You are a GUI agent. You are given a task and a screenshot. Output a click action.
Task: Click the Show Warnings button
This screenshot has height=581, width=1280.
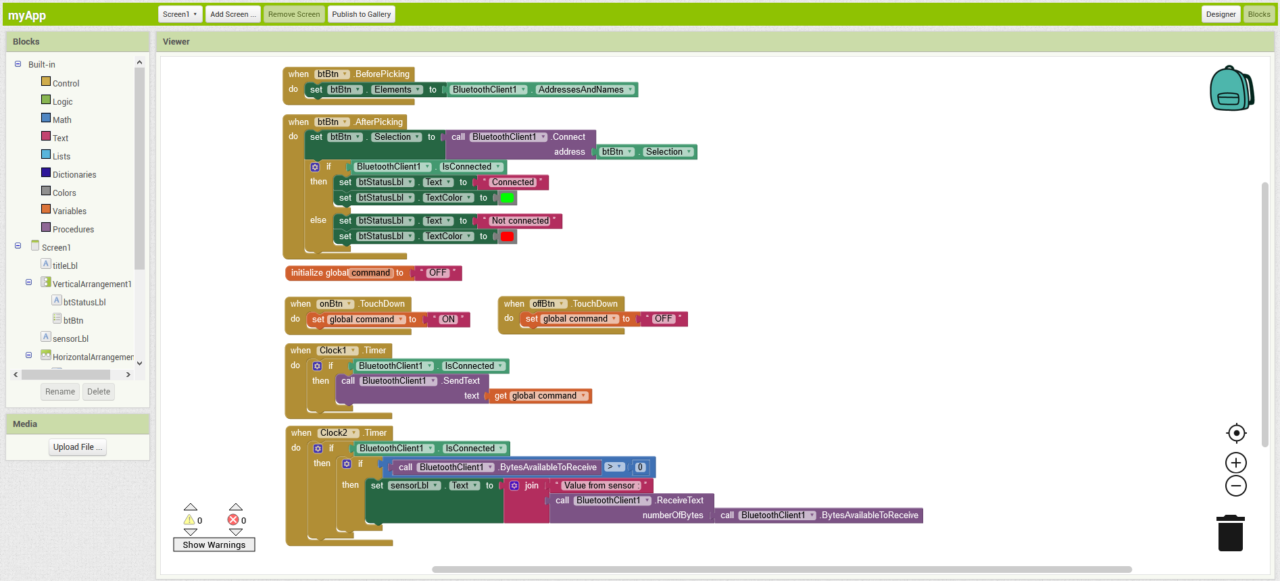point(213,545)
